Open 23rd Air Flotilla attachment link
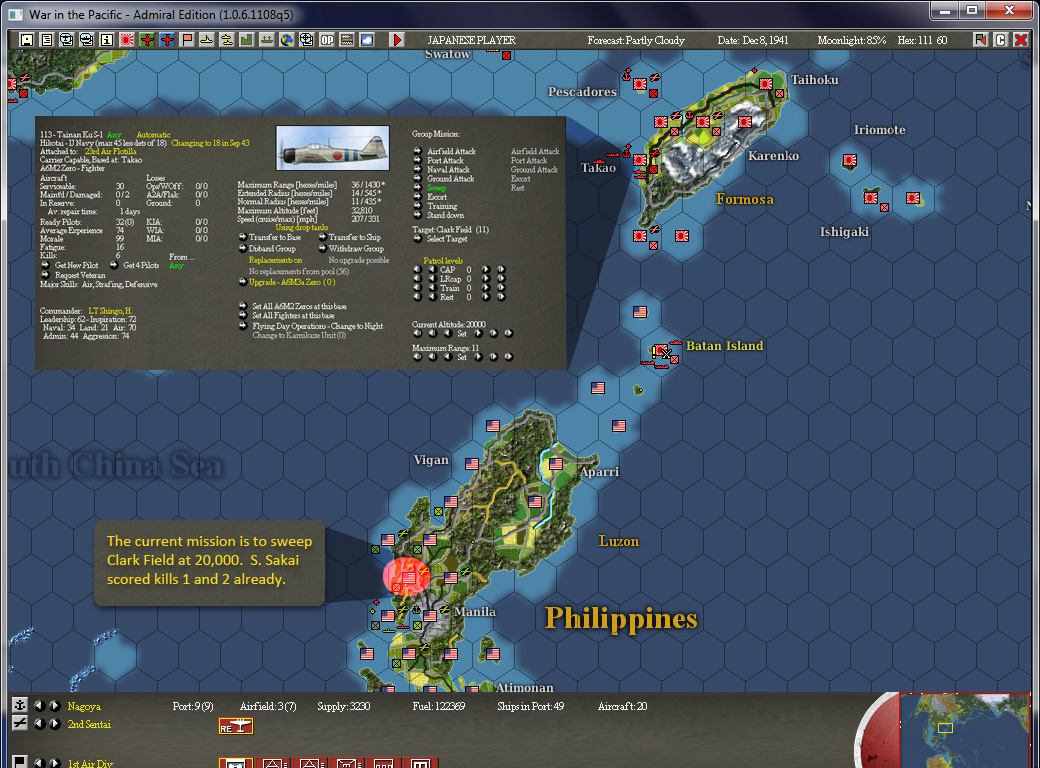 point(110,151)
